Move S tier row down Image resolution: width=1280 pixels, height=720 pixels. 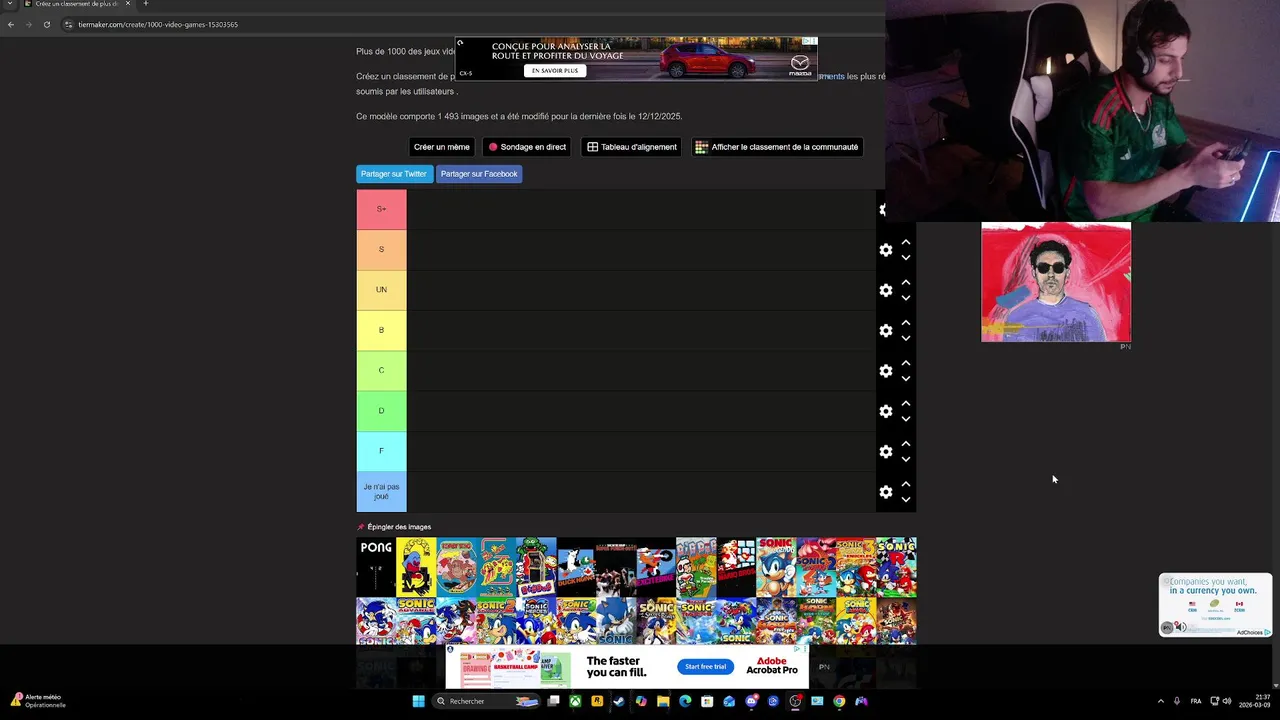[x=906, y=258]
